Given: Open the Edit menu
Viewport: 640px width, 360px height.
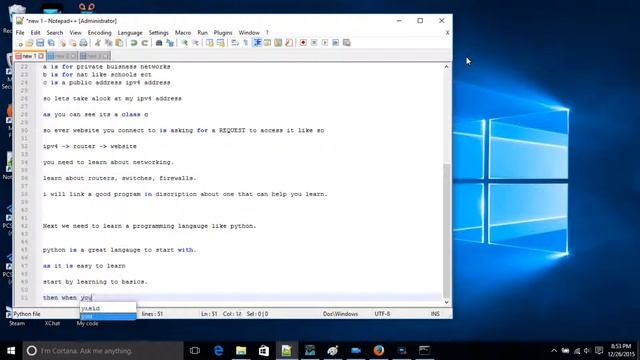Looking at the screenshot, I should pos(36,33).
